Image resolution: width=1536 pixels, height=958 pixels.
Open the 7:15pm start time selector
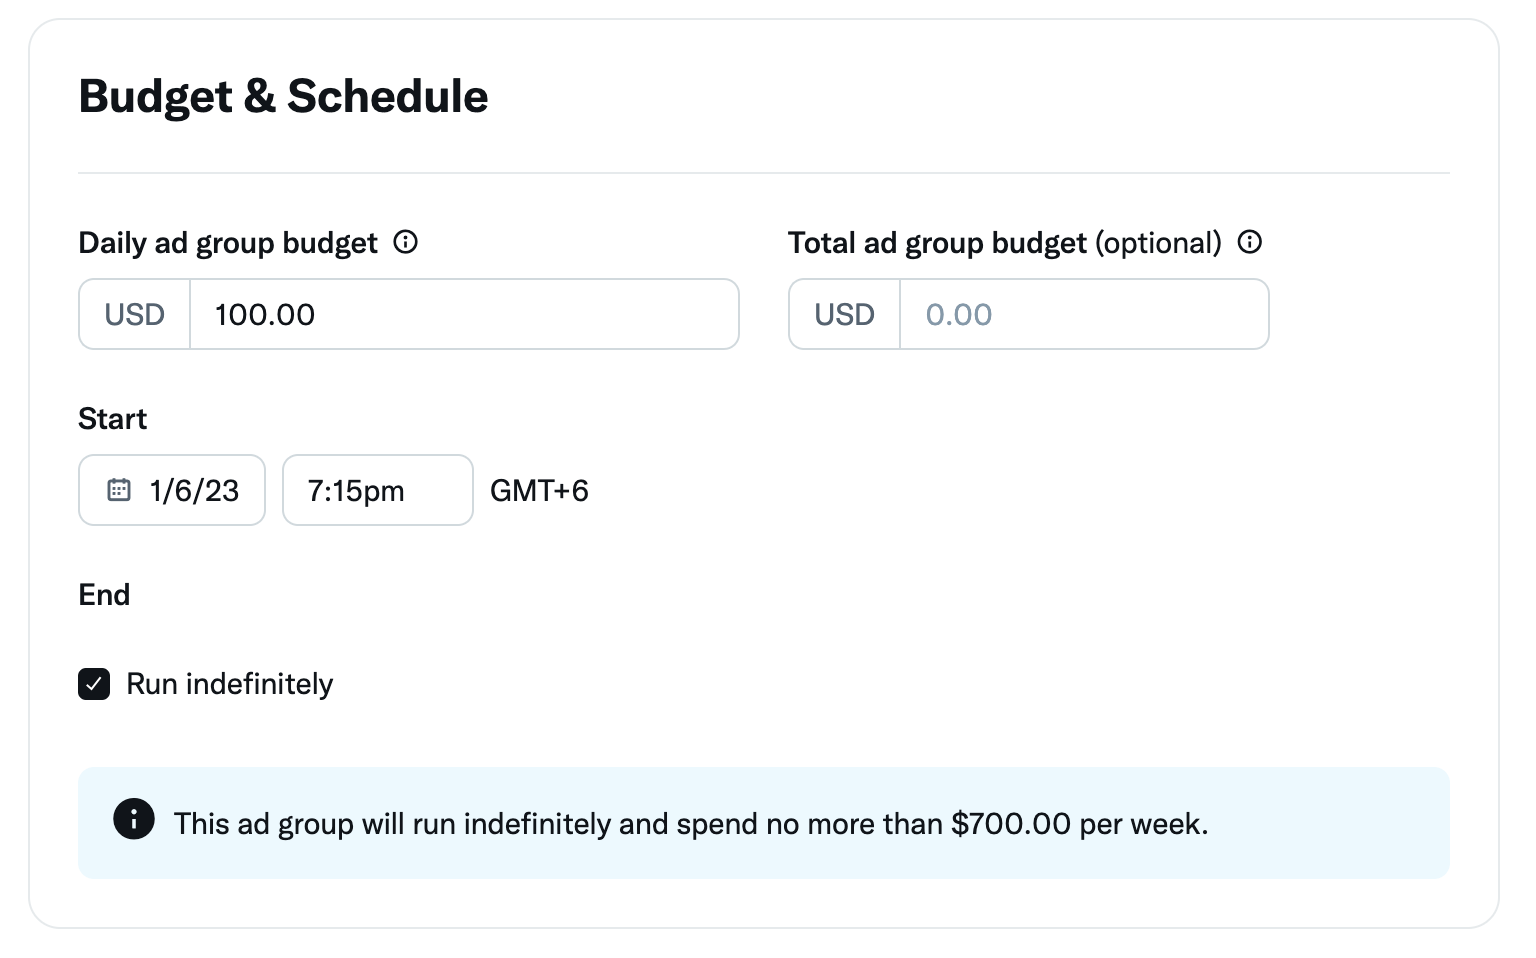pos(377,490)
